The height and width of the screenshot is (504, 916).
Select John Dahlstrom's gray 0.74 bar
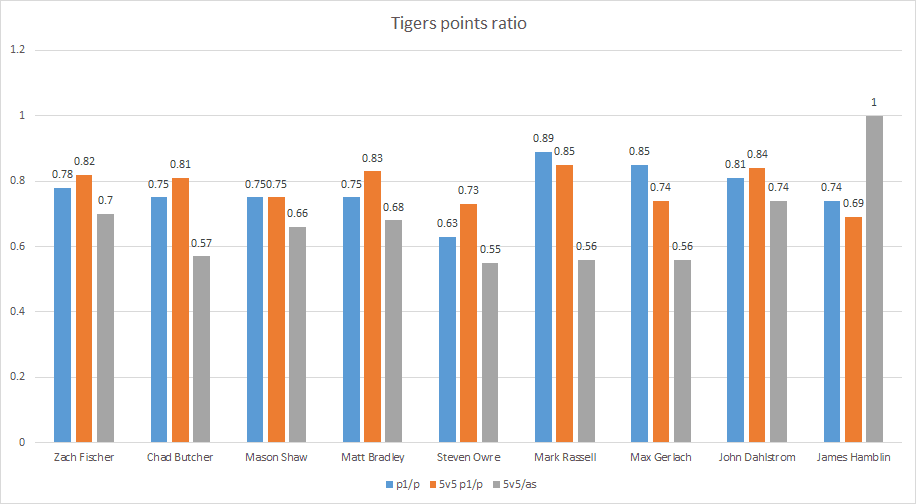[x=778, y=321]
